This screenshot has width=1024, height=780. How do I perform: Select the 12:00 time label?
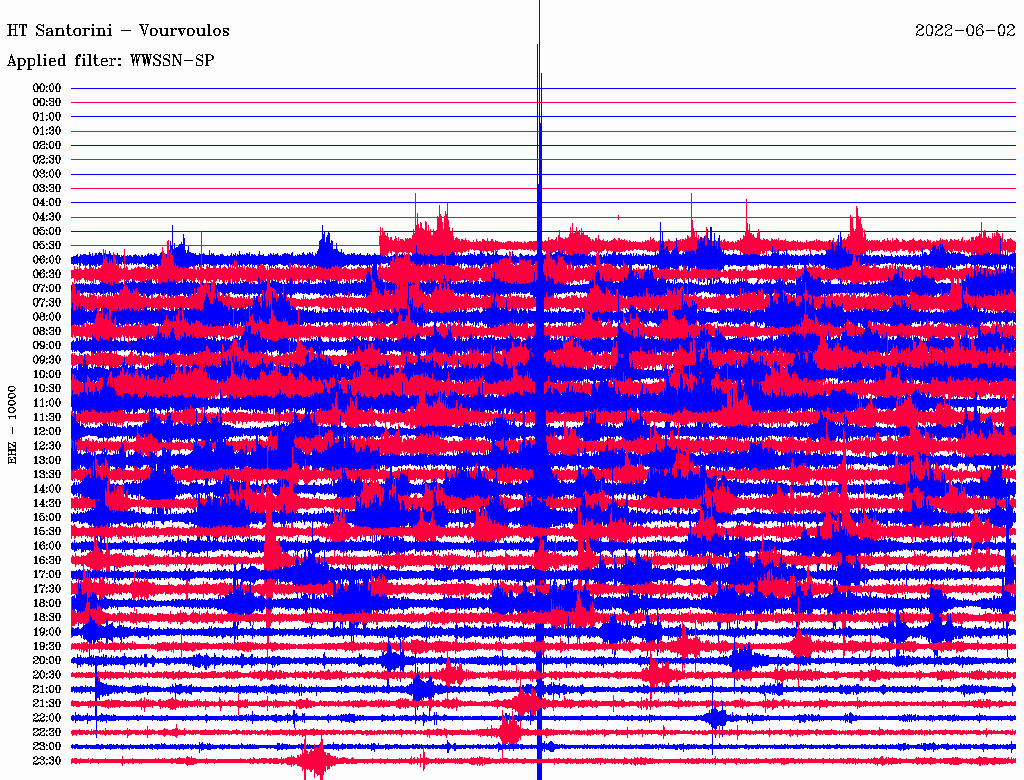point(47,432)
